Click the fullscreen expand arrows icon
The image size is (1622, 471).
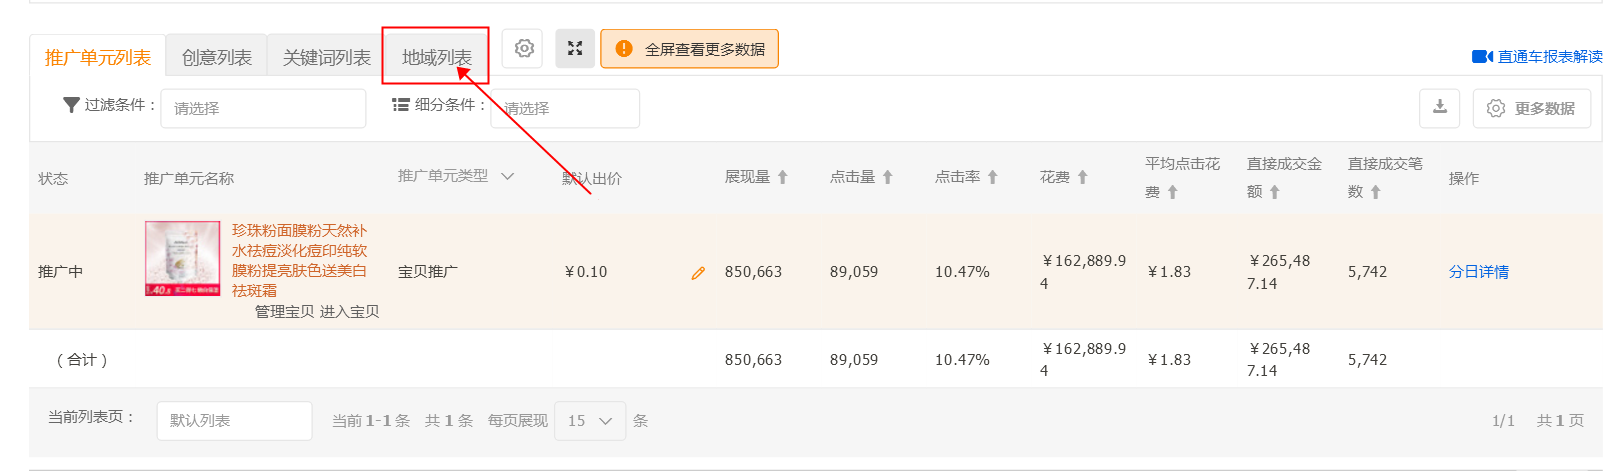pyautogui.click(x=575, y=48)
